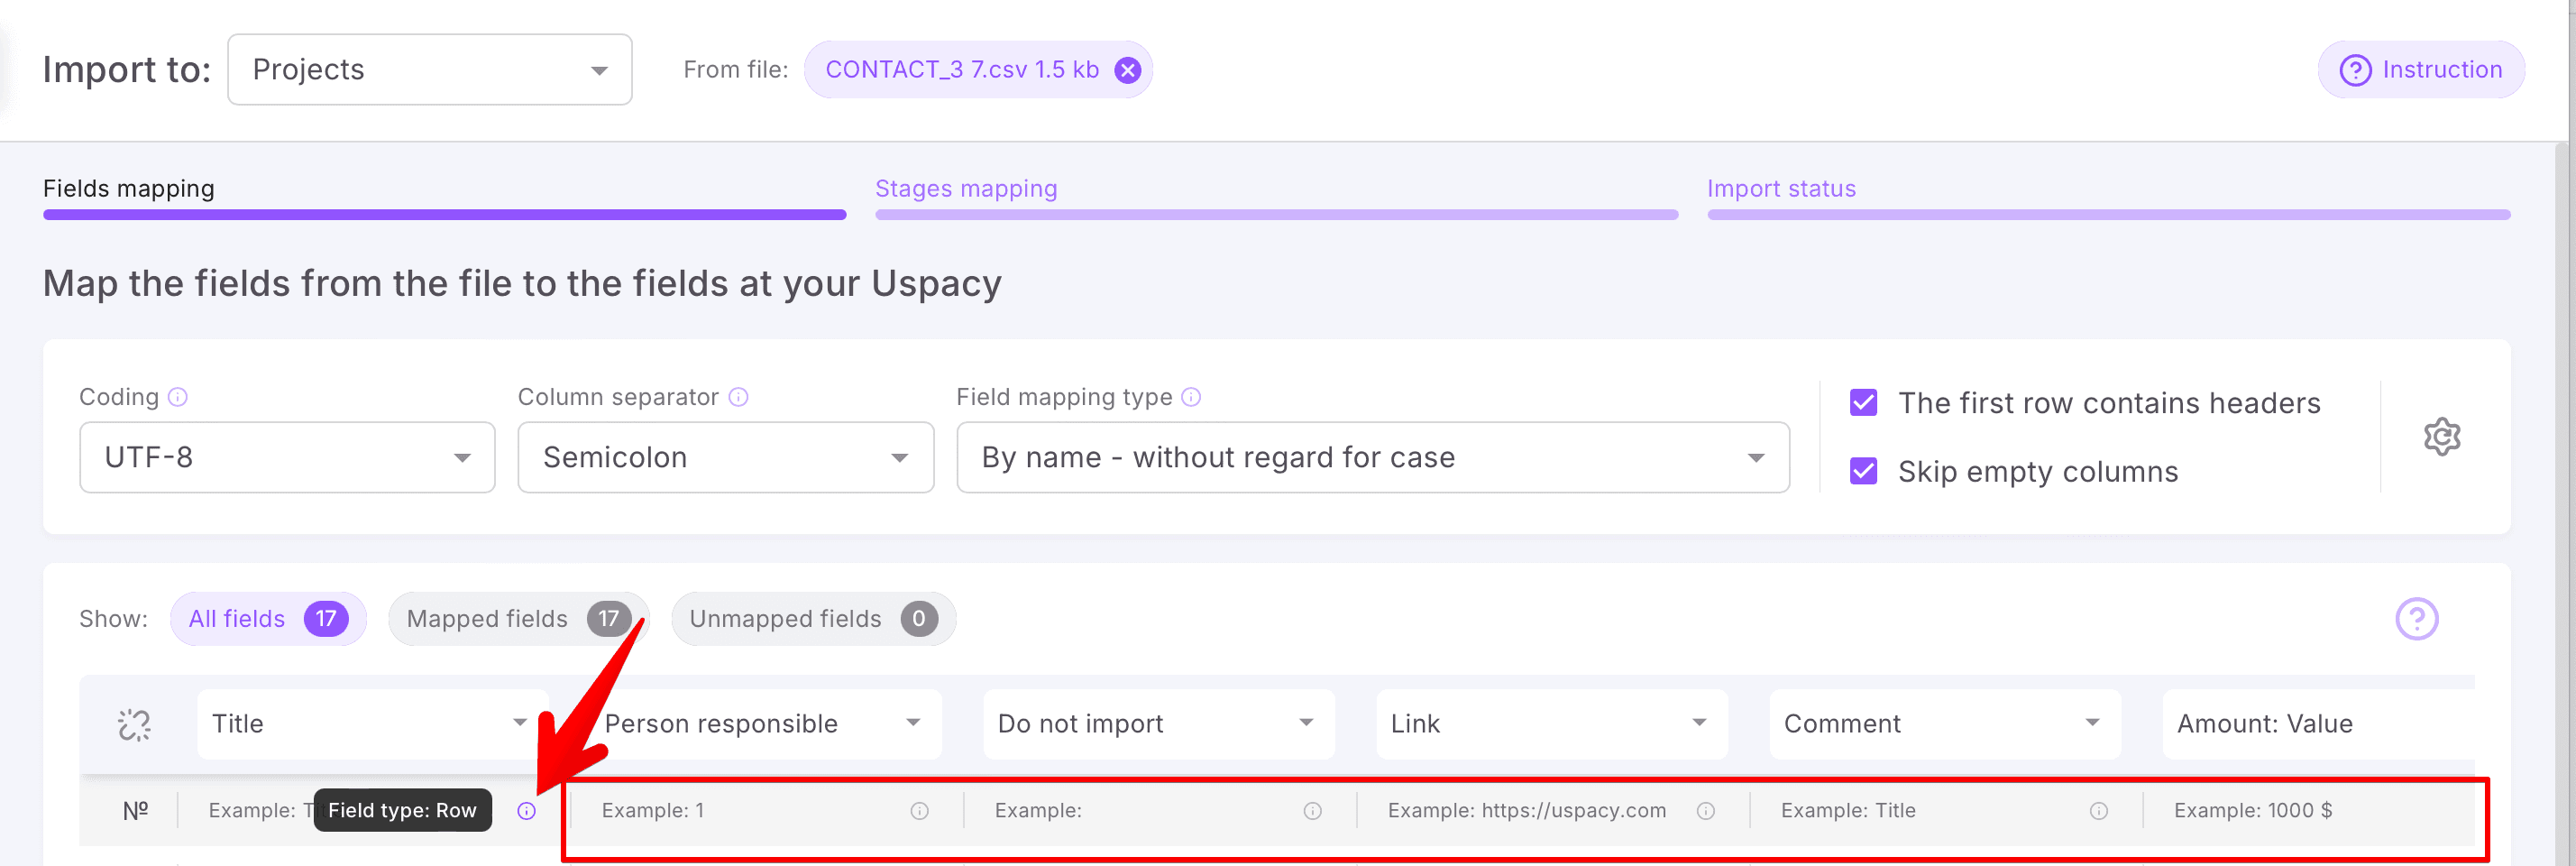Disable Skip empty columns
Viewport: 2576px width, 866px height.
coord(1863,471)
